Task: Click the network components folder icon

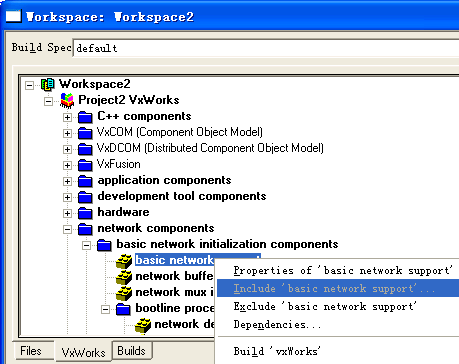Action: point(85,229)
